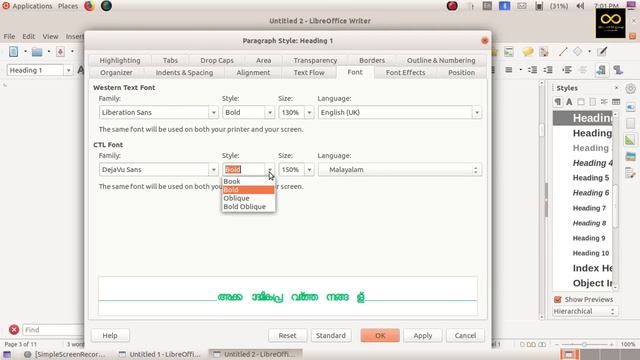Select Character Styles icon in Styles panel

click(x=569, y=102)
